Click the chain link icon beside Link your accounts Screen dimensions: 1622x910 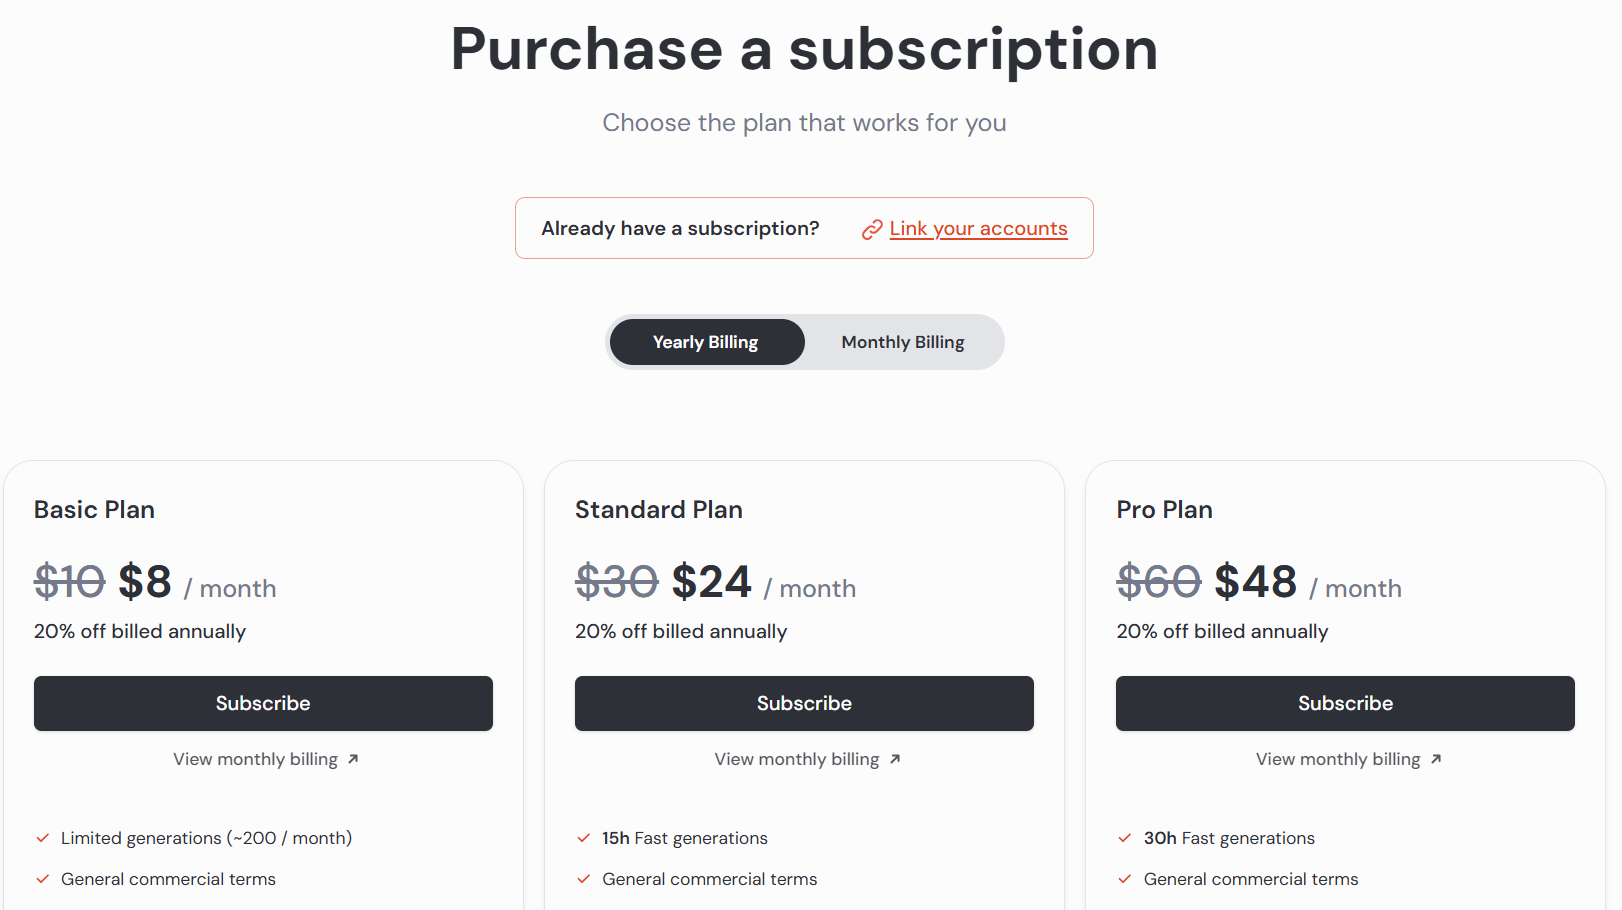(x=872, y=230)
